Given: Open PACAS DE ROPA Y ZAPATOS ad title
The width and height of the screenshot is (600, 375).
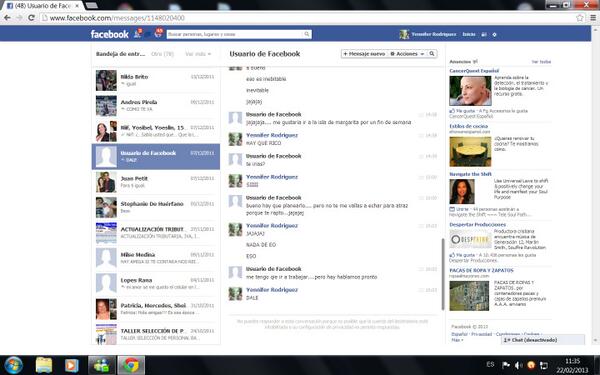Looking at the screenshot, I should 481,270.
